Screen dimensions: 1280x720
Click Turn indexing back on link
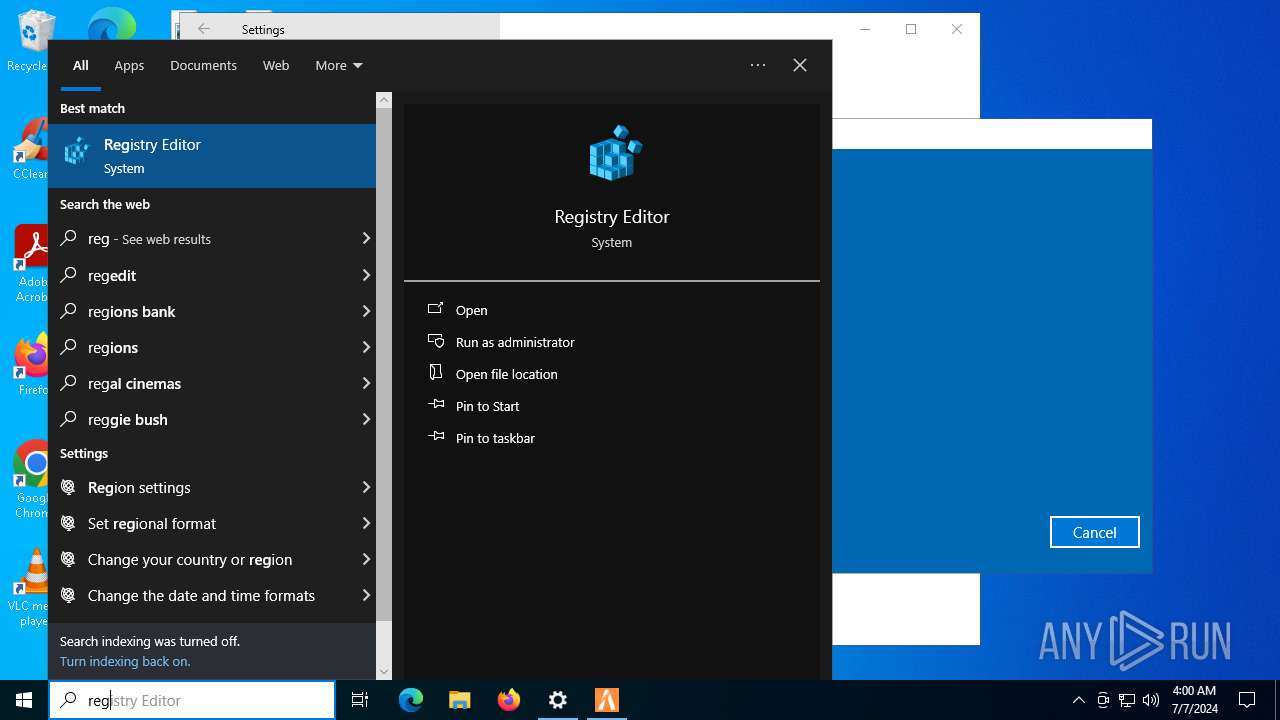(x=125, y=661)
